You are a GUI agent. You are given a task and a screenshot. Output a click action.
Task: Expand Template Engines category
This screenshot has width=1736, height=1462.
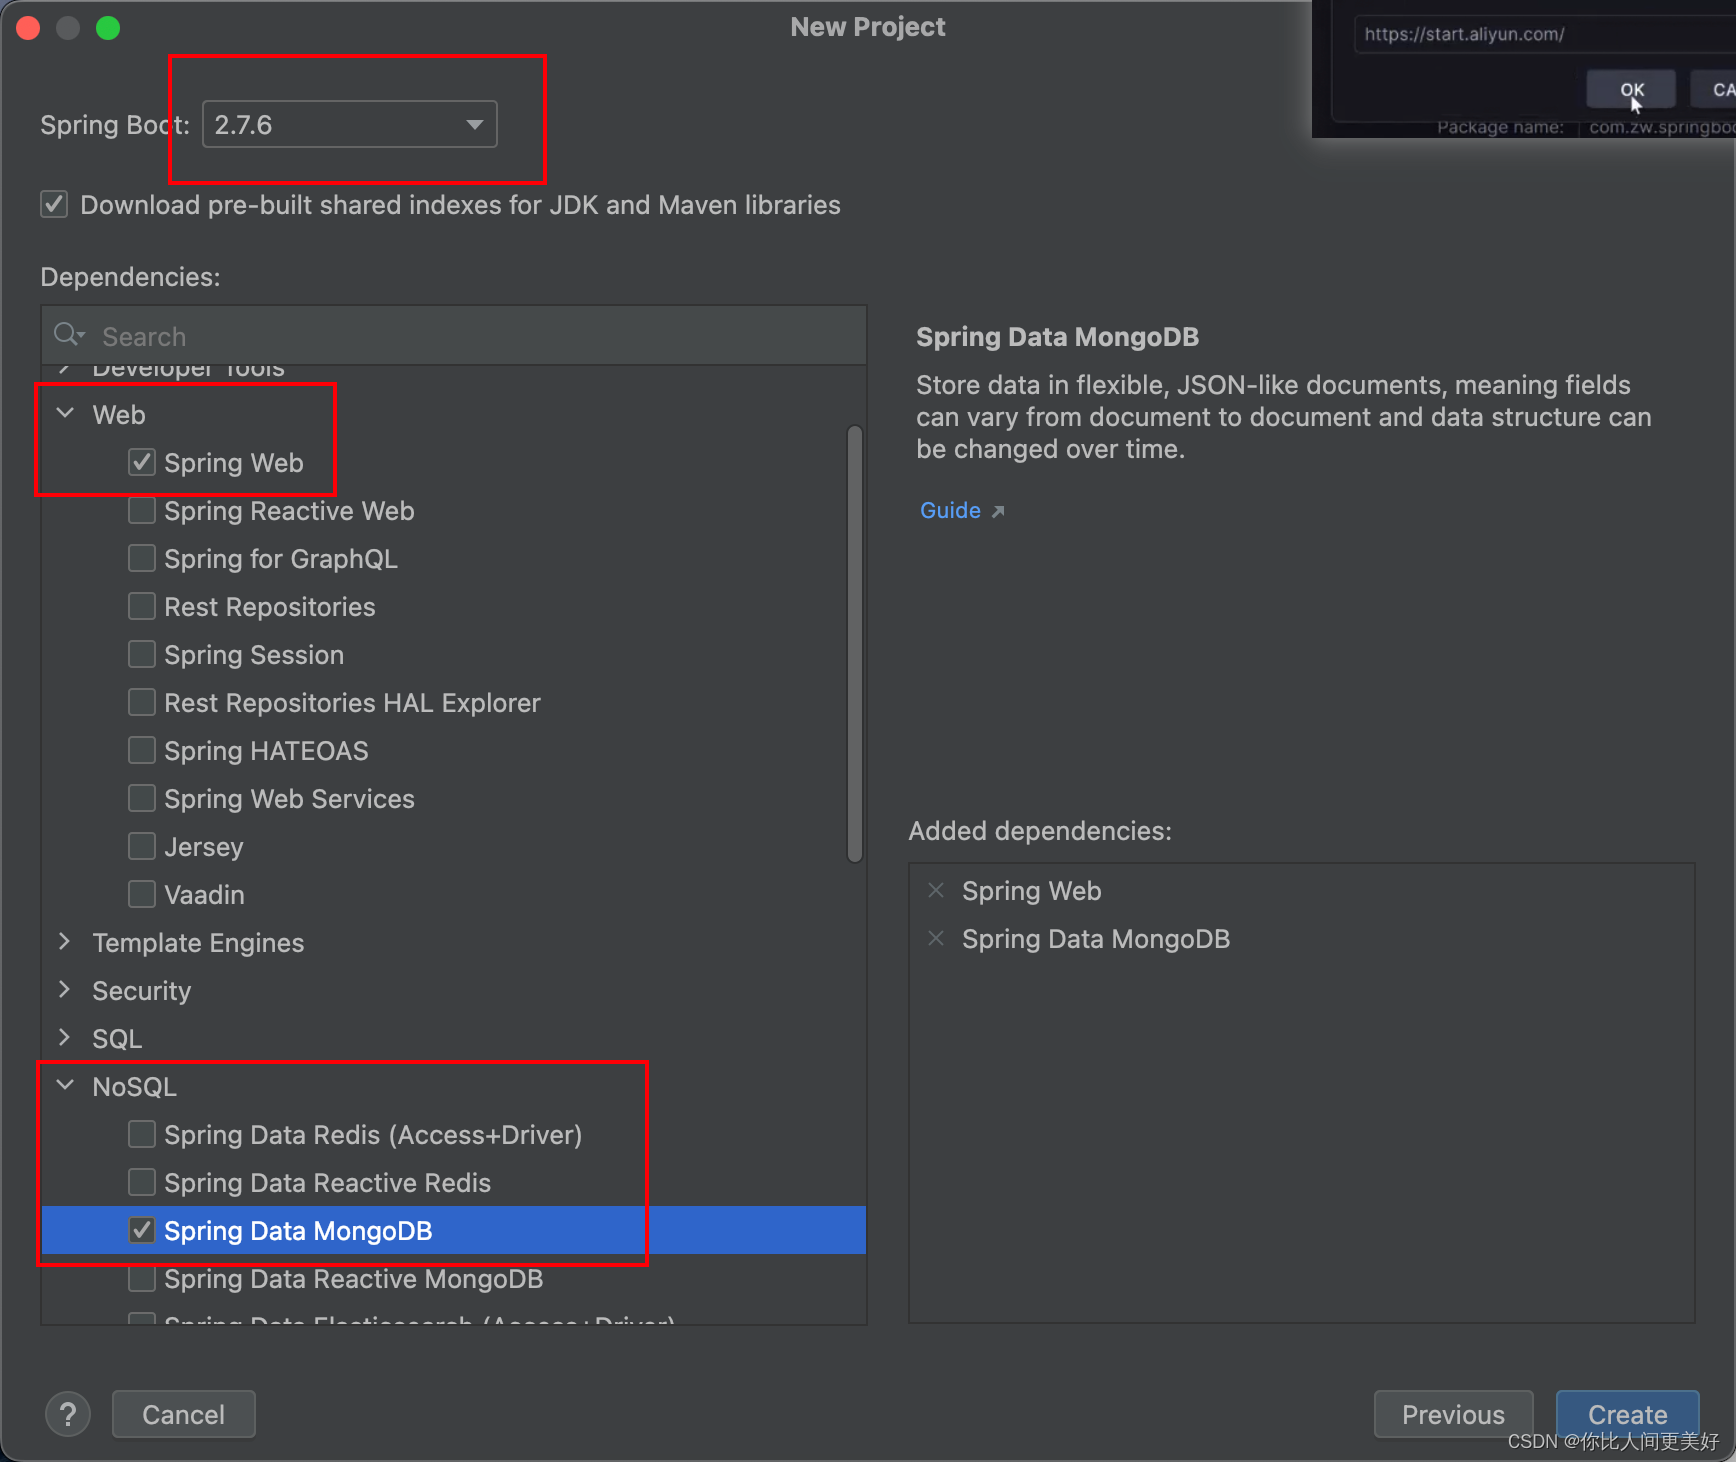[65, 941]
